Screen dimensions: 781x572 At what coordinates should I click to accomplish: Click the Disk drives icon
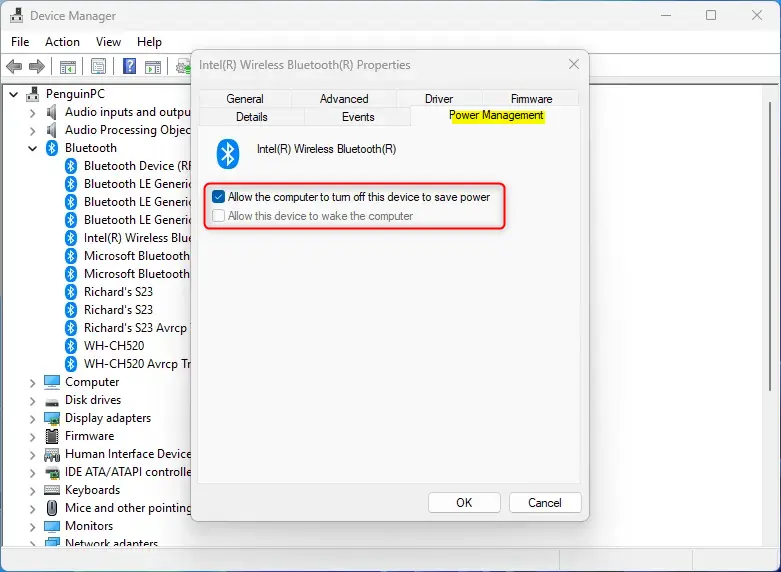click(x=52, y=401)
